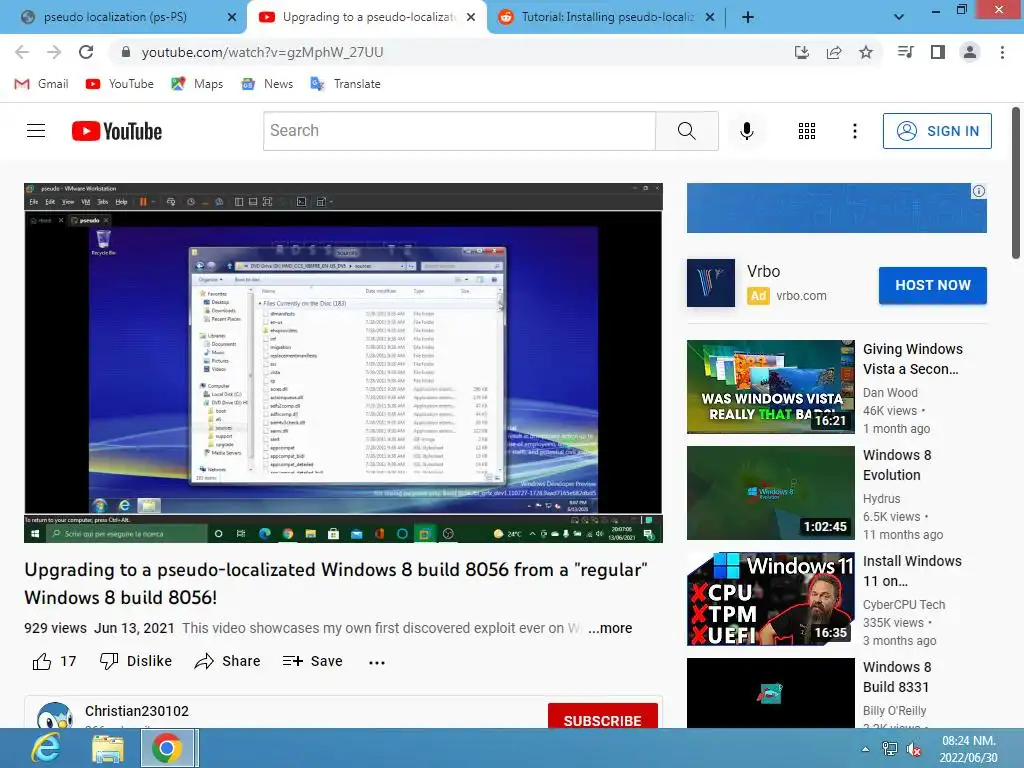
Task: Open the Christian230102 channel name
Action: (136, 711)
